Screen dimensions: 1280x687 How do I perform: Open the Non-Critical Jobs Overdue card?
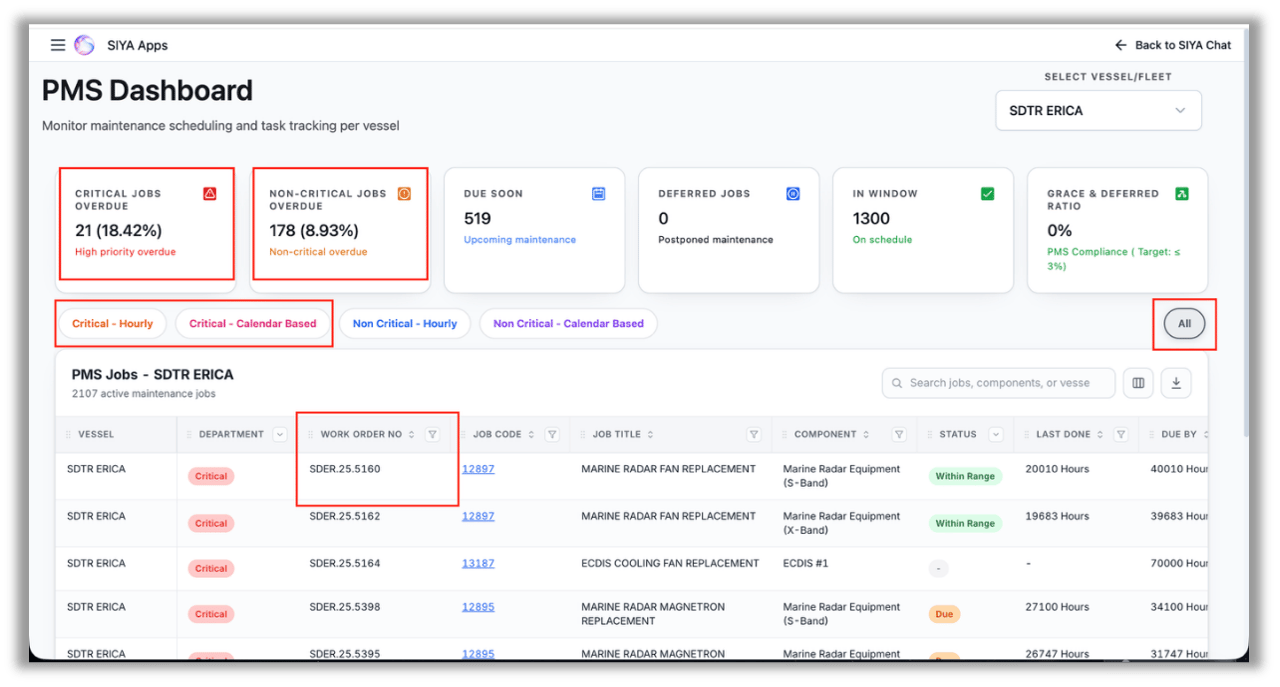click(340, 229)
